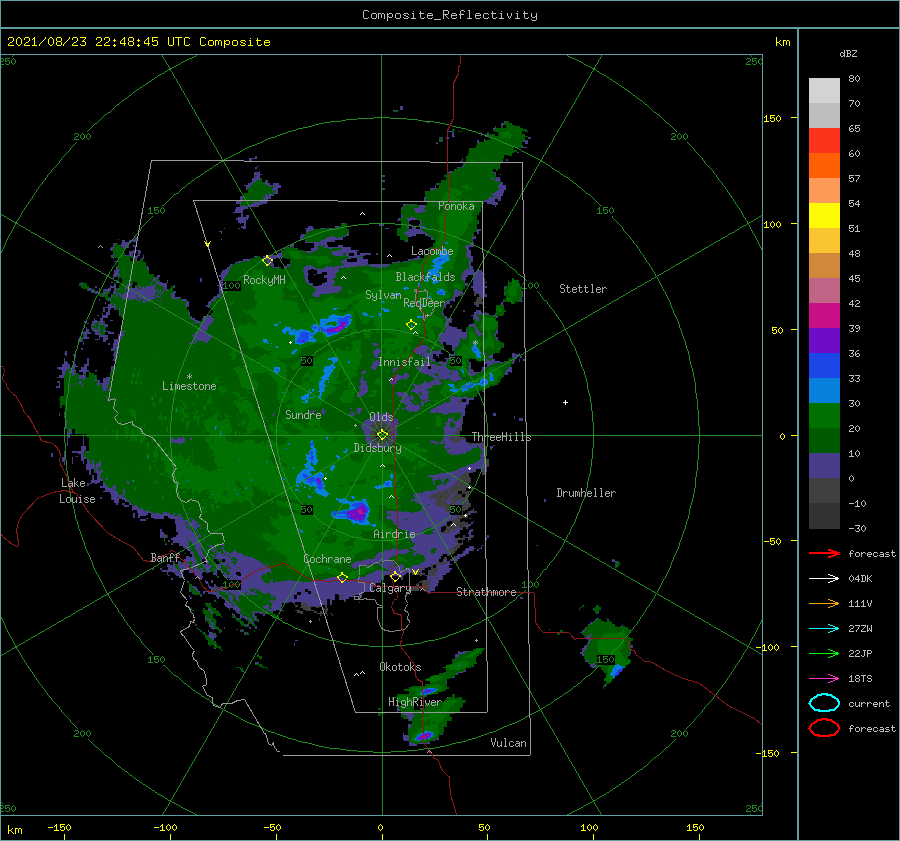Select the Limestone label
This screenshot has height=841, width=900.
click(189, 386)
